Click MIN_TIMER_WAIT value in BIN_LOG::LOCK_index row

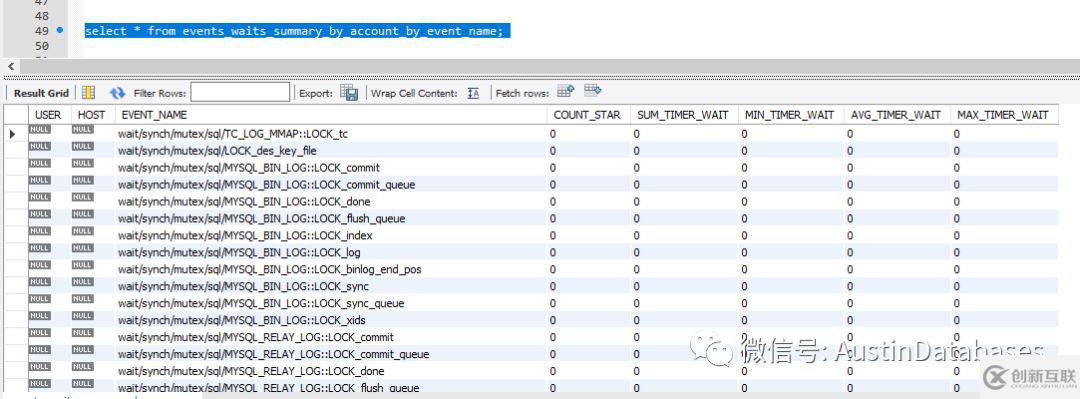coord(744,236)
